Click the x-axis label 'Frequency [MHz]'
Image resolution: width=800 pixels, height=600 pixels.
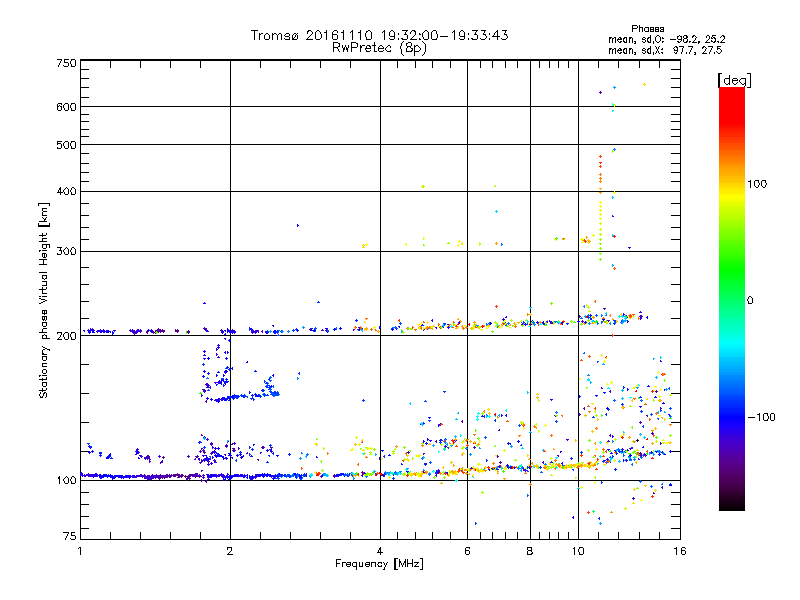tap(379, 564)
